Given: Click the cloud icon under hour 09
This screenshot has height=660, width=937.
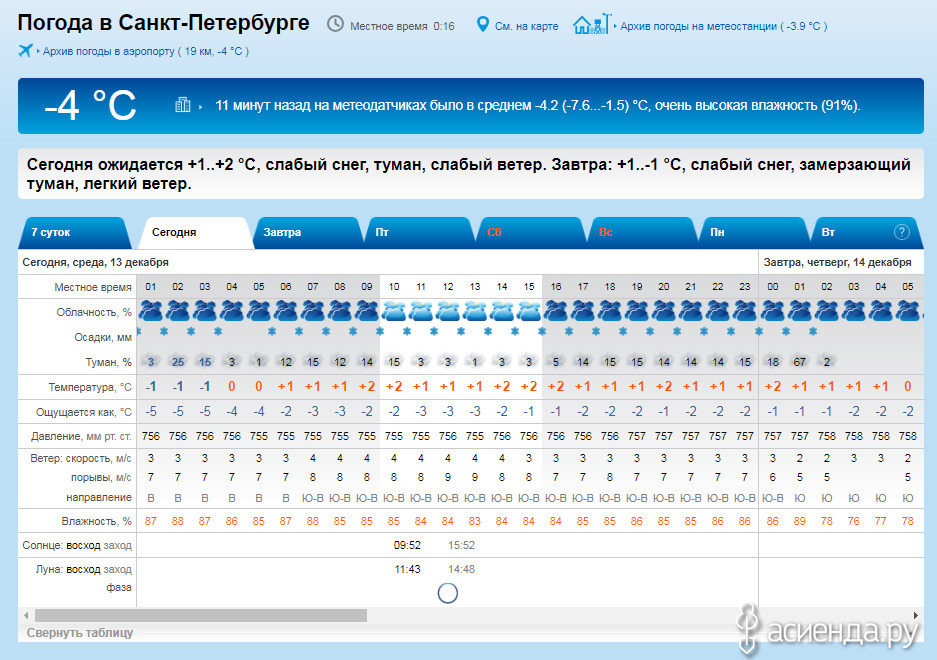Looking at the screenshot, I should pyautogui.click(x=367, y=311).
